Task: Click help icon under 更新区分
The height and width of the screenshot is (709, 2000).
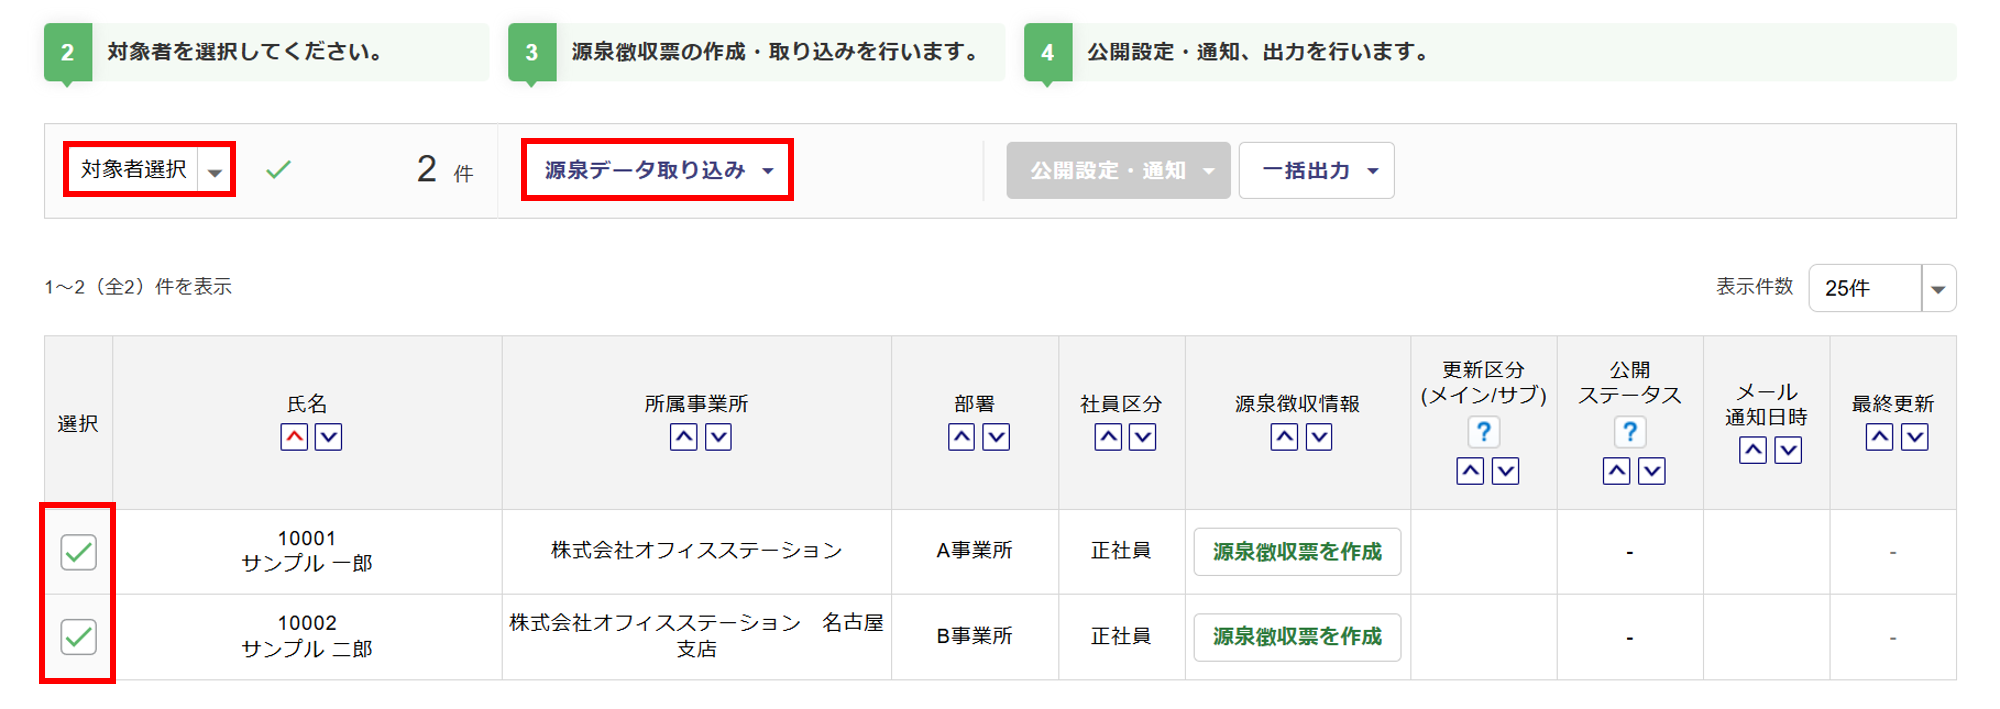Action: [x=1484, y=432]
